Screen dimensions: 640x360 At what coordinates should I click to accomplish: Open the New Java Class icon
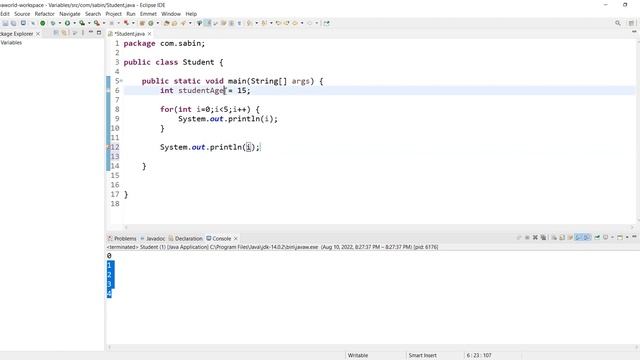point(151,23)
